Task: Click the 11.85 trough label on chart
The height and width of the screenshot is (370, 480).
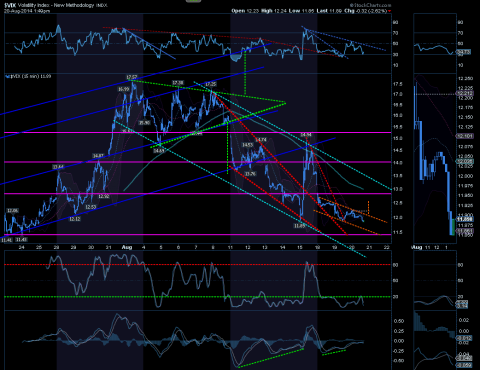Action: click(299, 226)
